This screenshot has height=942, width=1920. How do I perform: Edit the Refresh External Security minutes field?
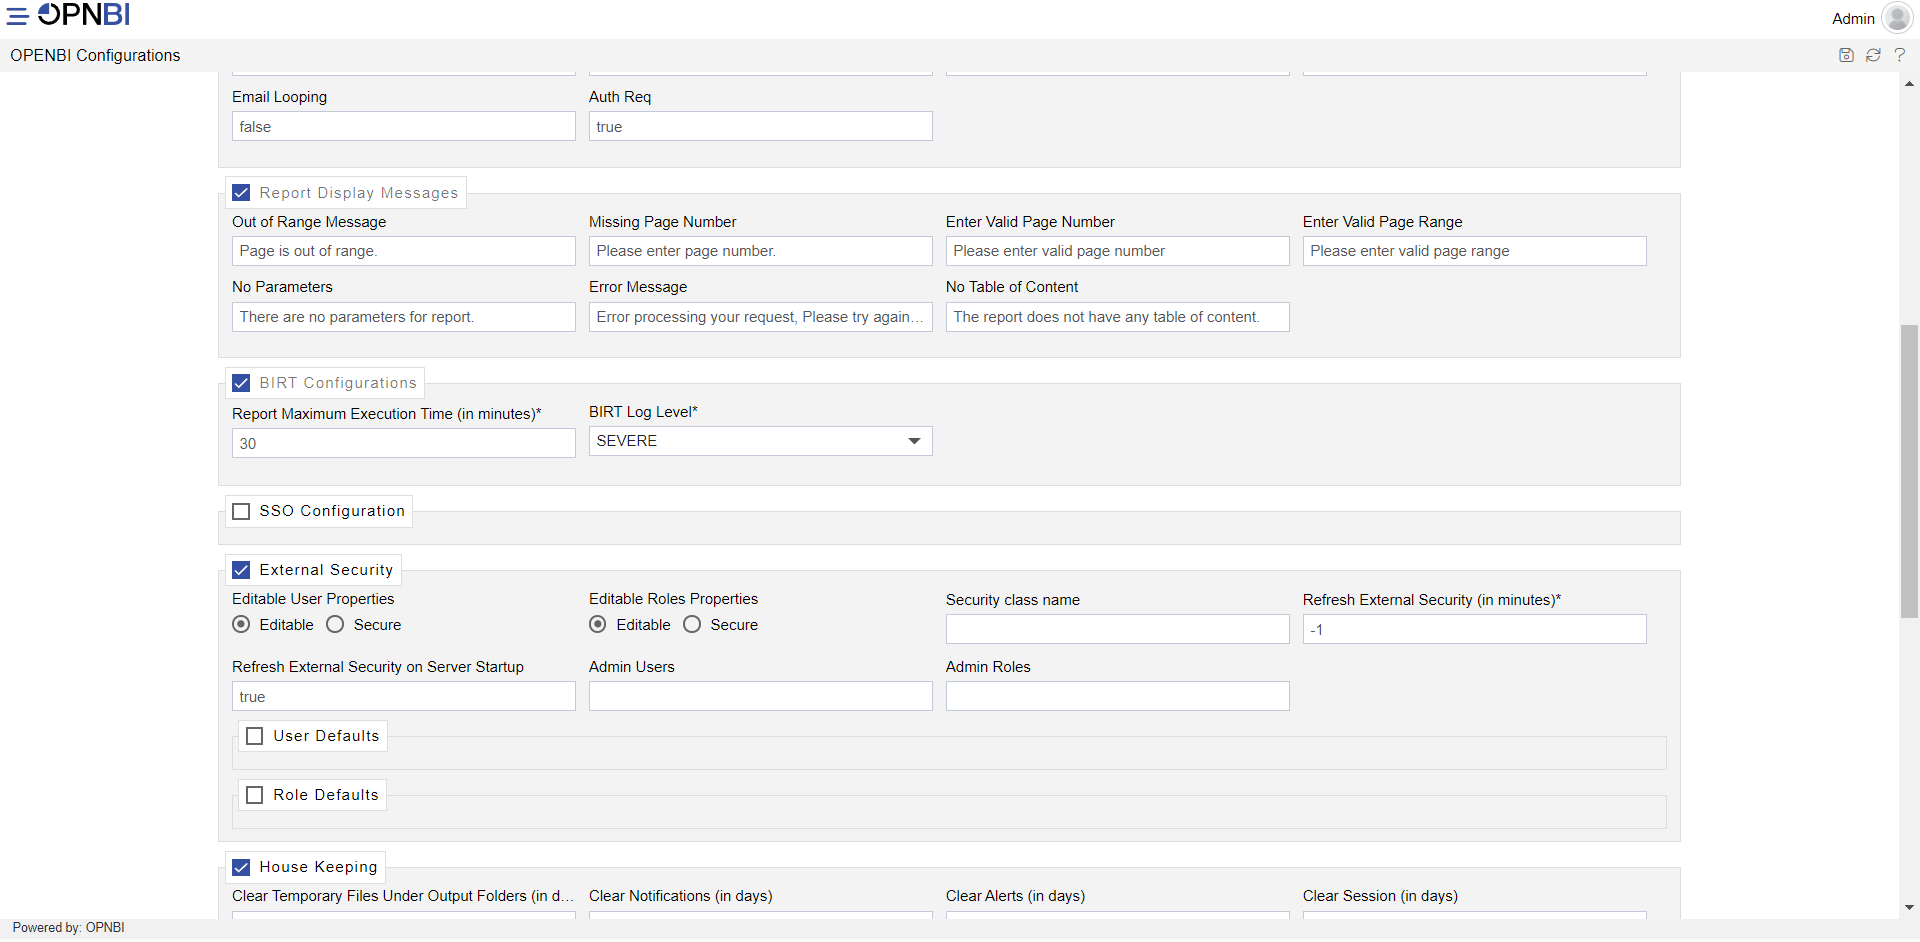(x=1474, y=629)
